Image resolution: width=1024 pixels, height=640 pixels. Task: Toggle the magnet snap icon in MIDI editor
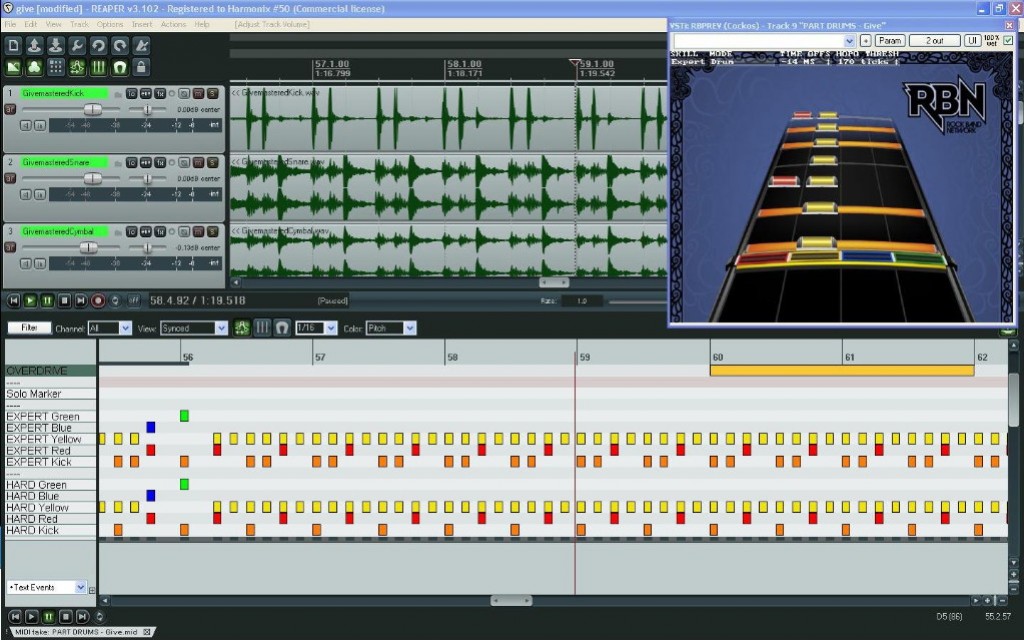click(x=283, y=328)
